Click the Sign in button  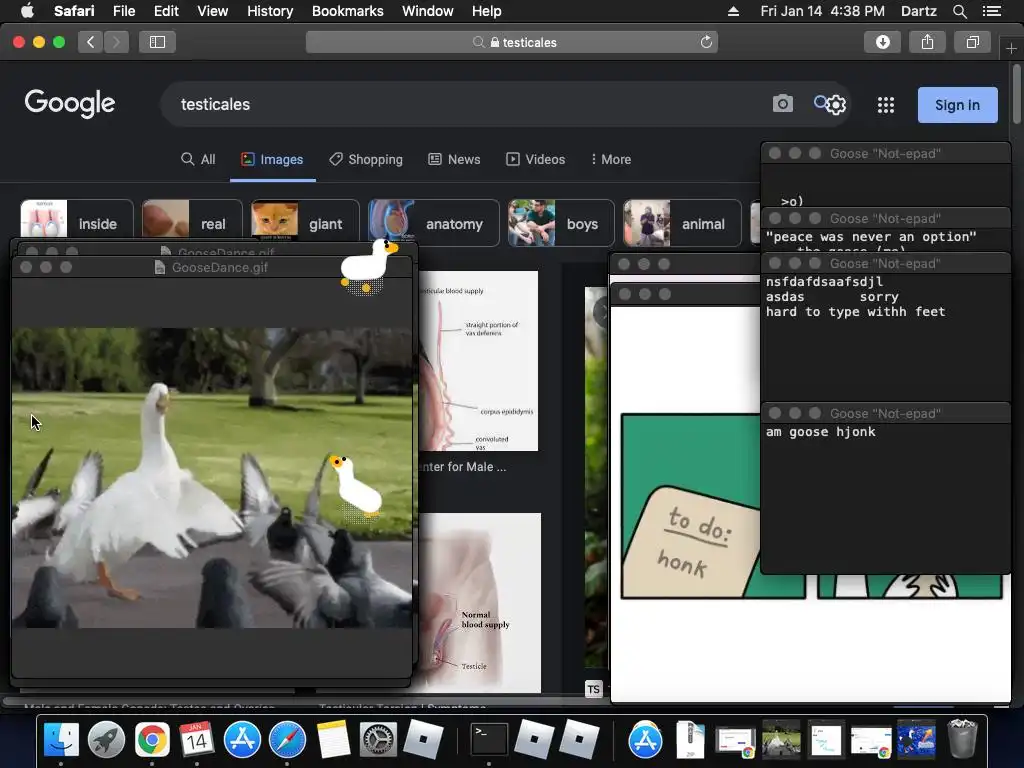957,105
